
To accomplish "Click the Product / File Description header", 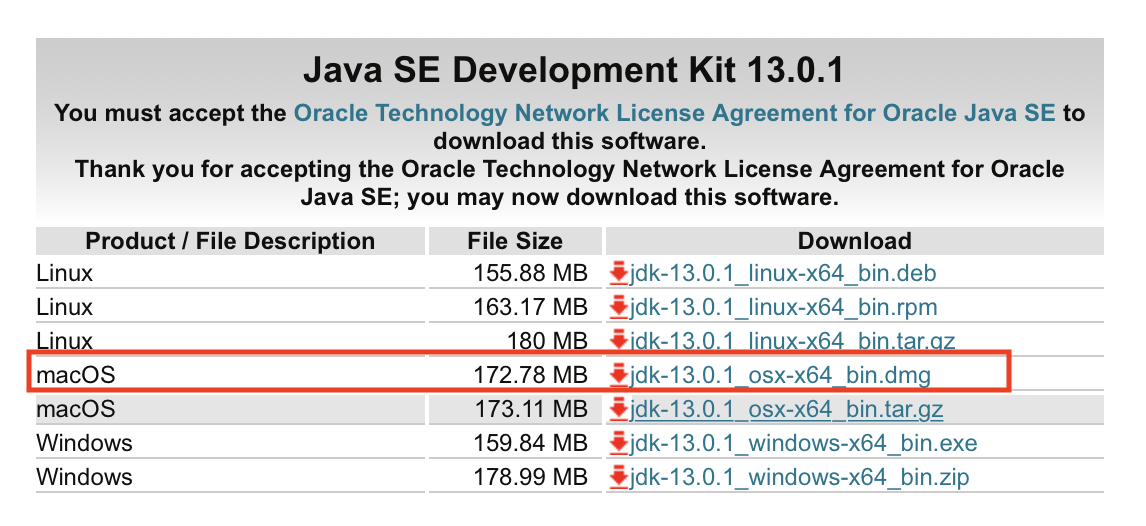I will (x=230, y=241).
